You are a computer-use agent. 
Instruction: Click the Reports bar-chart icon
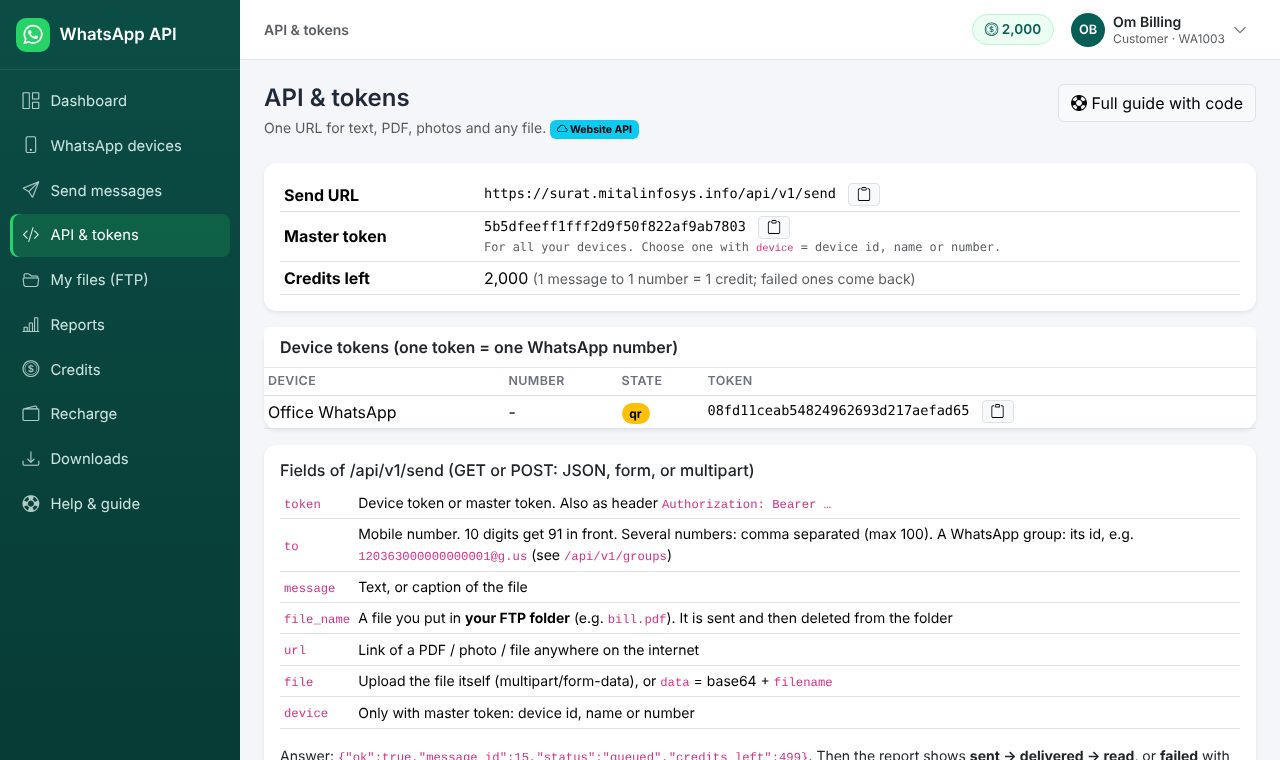click(31, 325)
